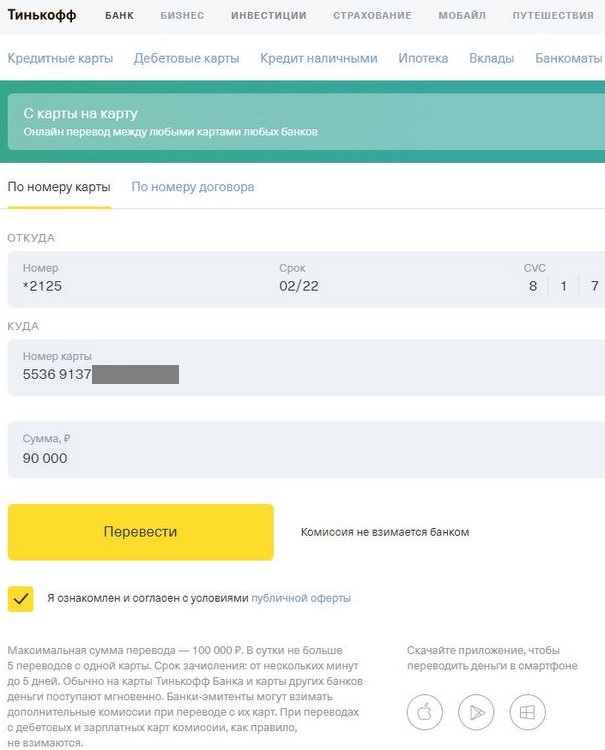Click the Windows Store icon
This screenshot has width=605, height=750.
[527, 712]
